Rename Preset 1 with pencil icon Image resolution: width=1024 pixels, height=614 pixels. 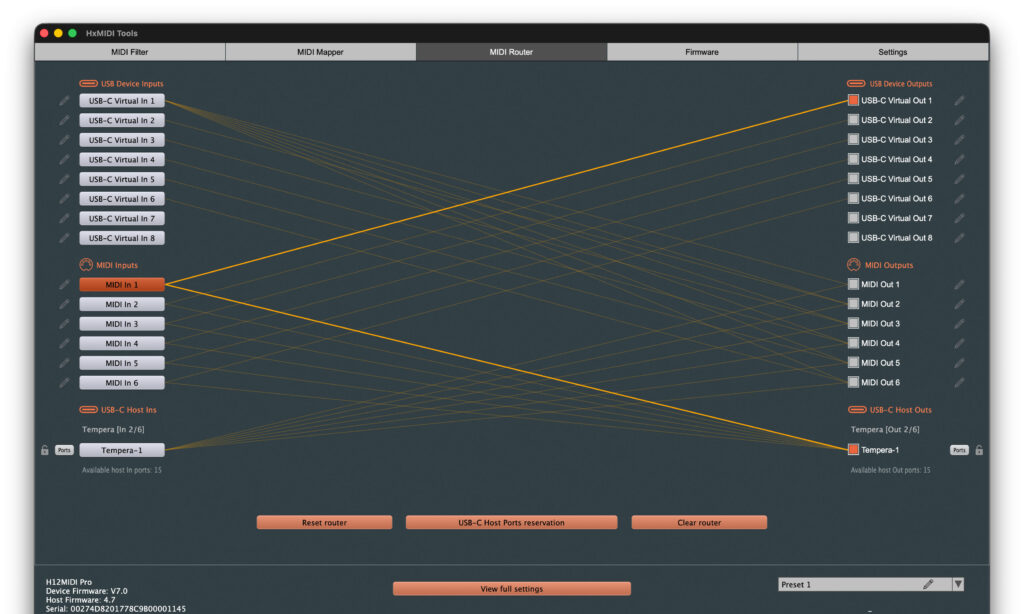(x=928, y=584)
